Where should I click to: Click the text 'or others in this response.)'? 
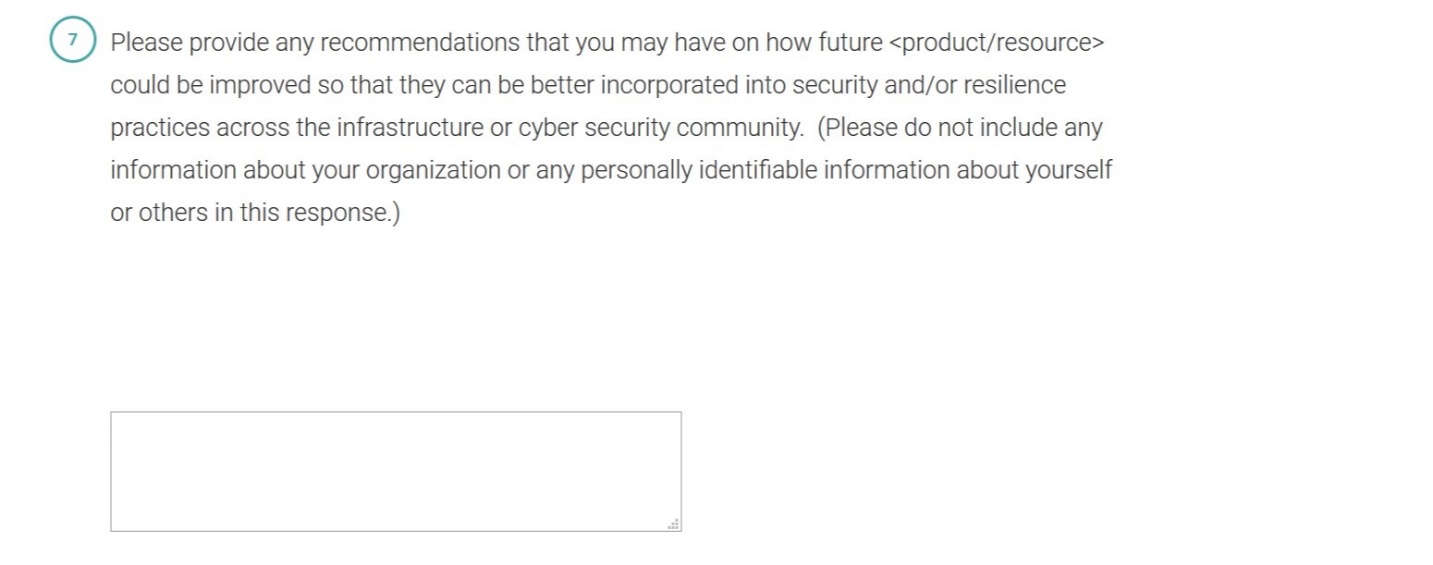(x=255, y=213)
